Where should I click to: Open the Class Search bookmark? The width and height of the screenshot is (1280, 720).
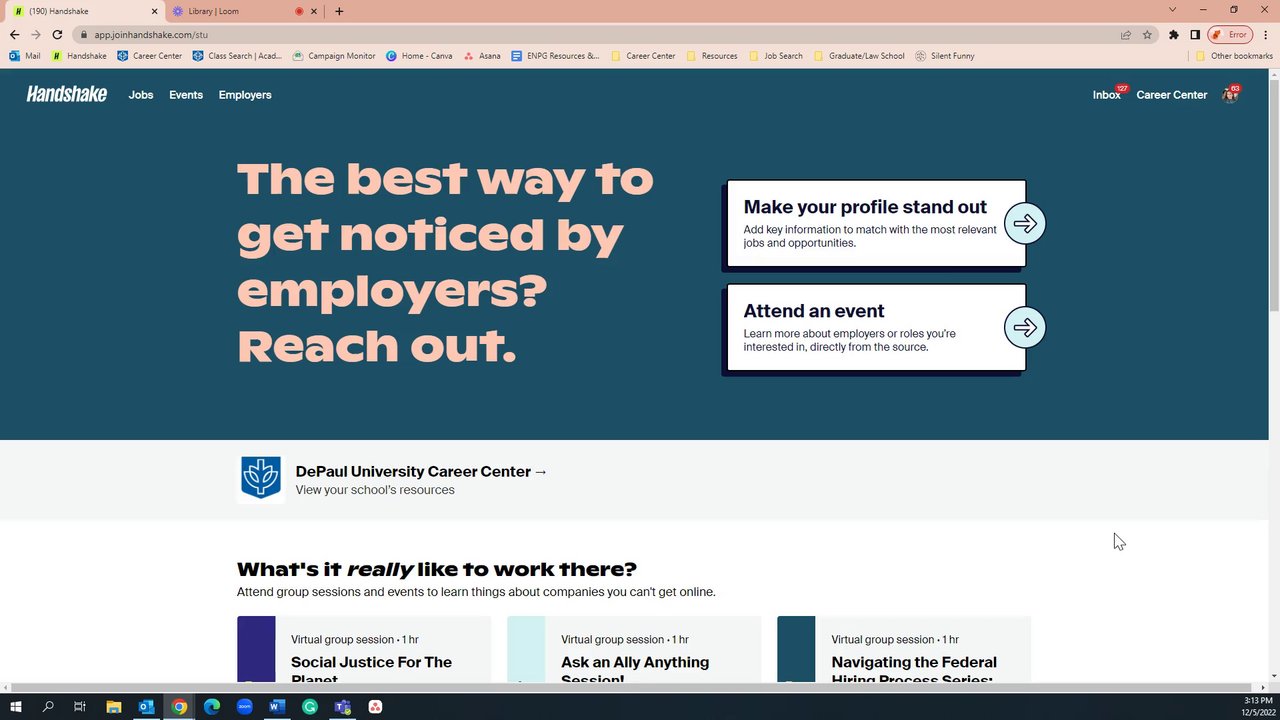(237, 56)
